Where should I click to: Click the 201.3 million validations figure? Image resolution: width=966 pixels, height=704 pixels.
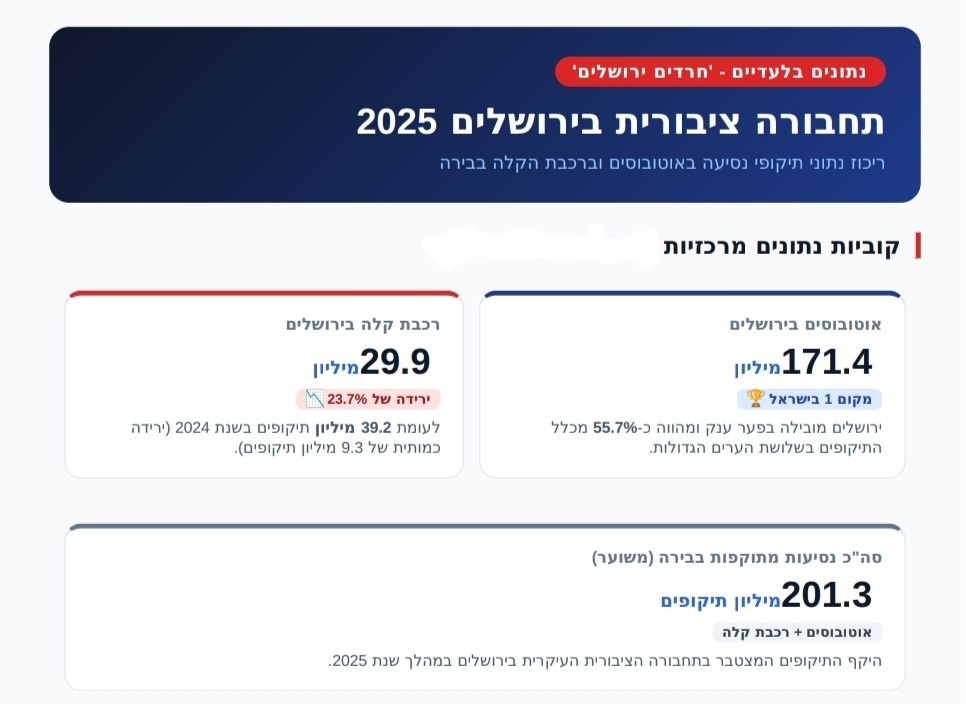(766, 596)
